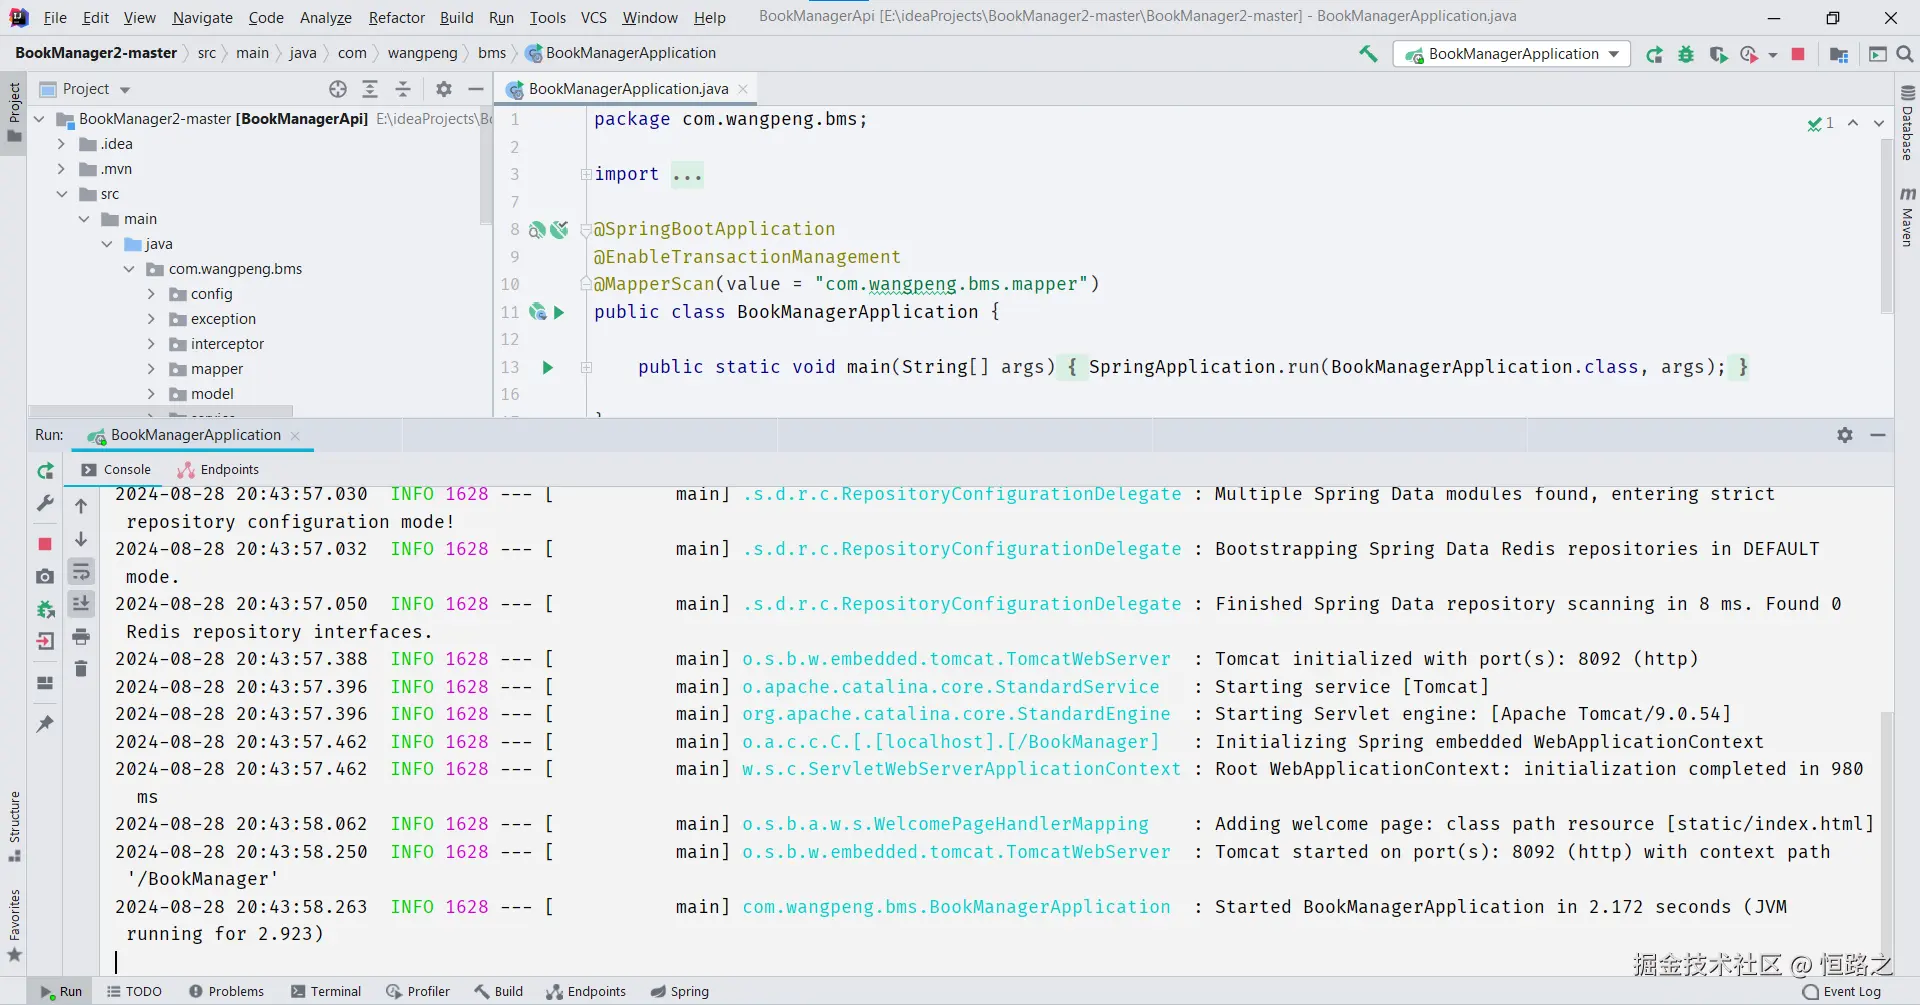Click the Clear All trash icon in console
The height and width of the screenshot is (1005, 1920).
click(x=81, y=668)
